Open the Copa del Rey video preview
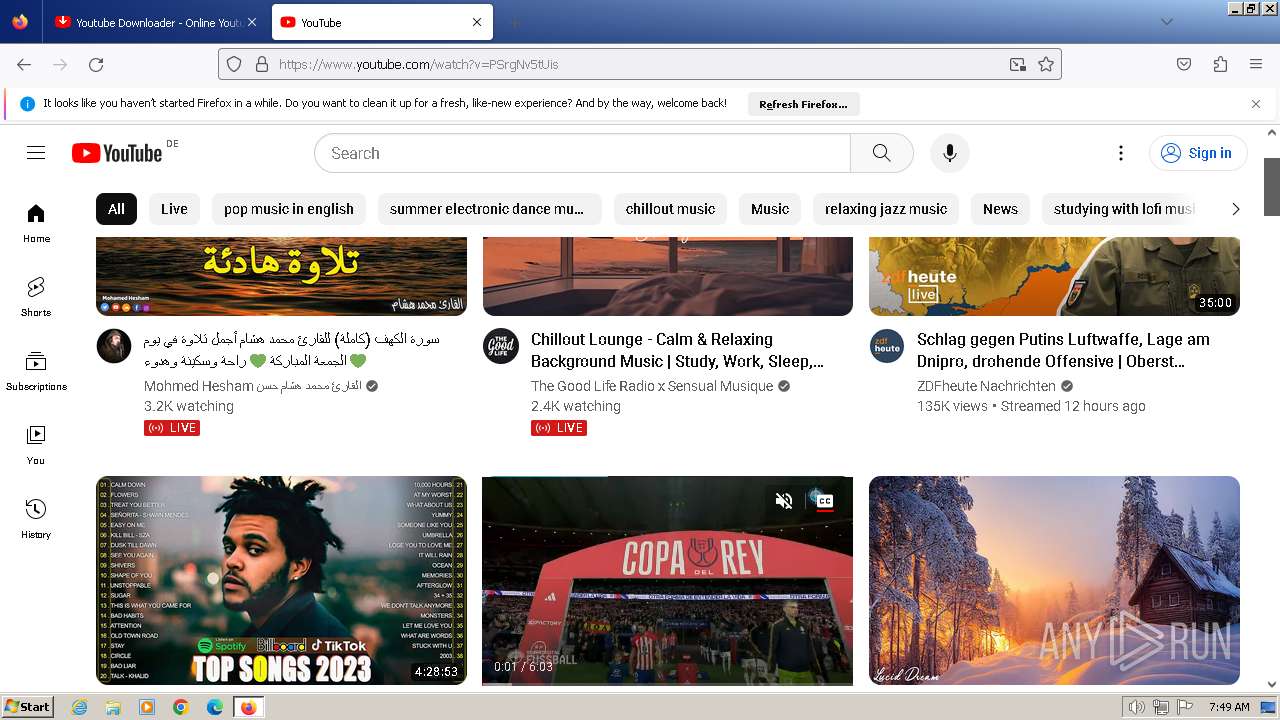The height and width of the screenshot is (720, 1280). (667, 580)
